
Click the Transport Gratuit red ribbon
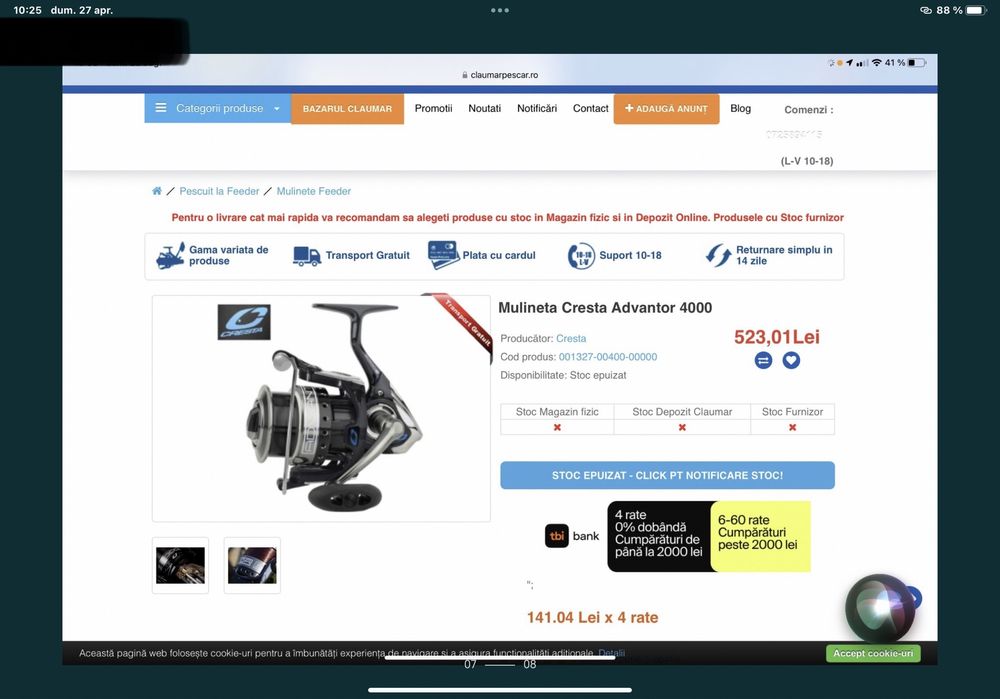tap(462, 325)
